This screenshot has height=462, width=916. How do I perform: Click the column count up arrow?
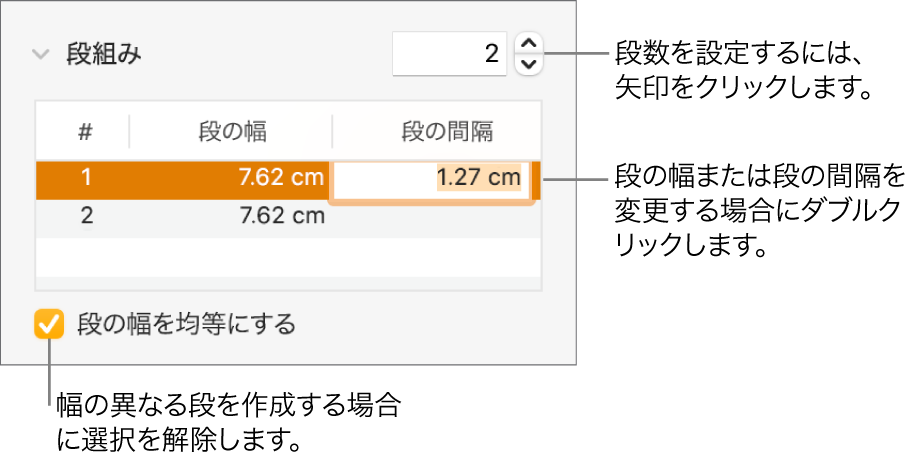530,43
